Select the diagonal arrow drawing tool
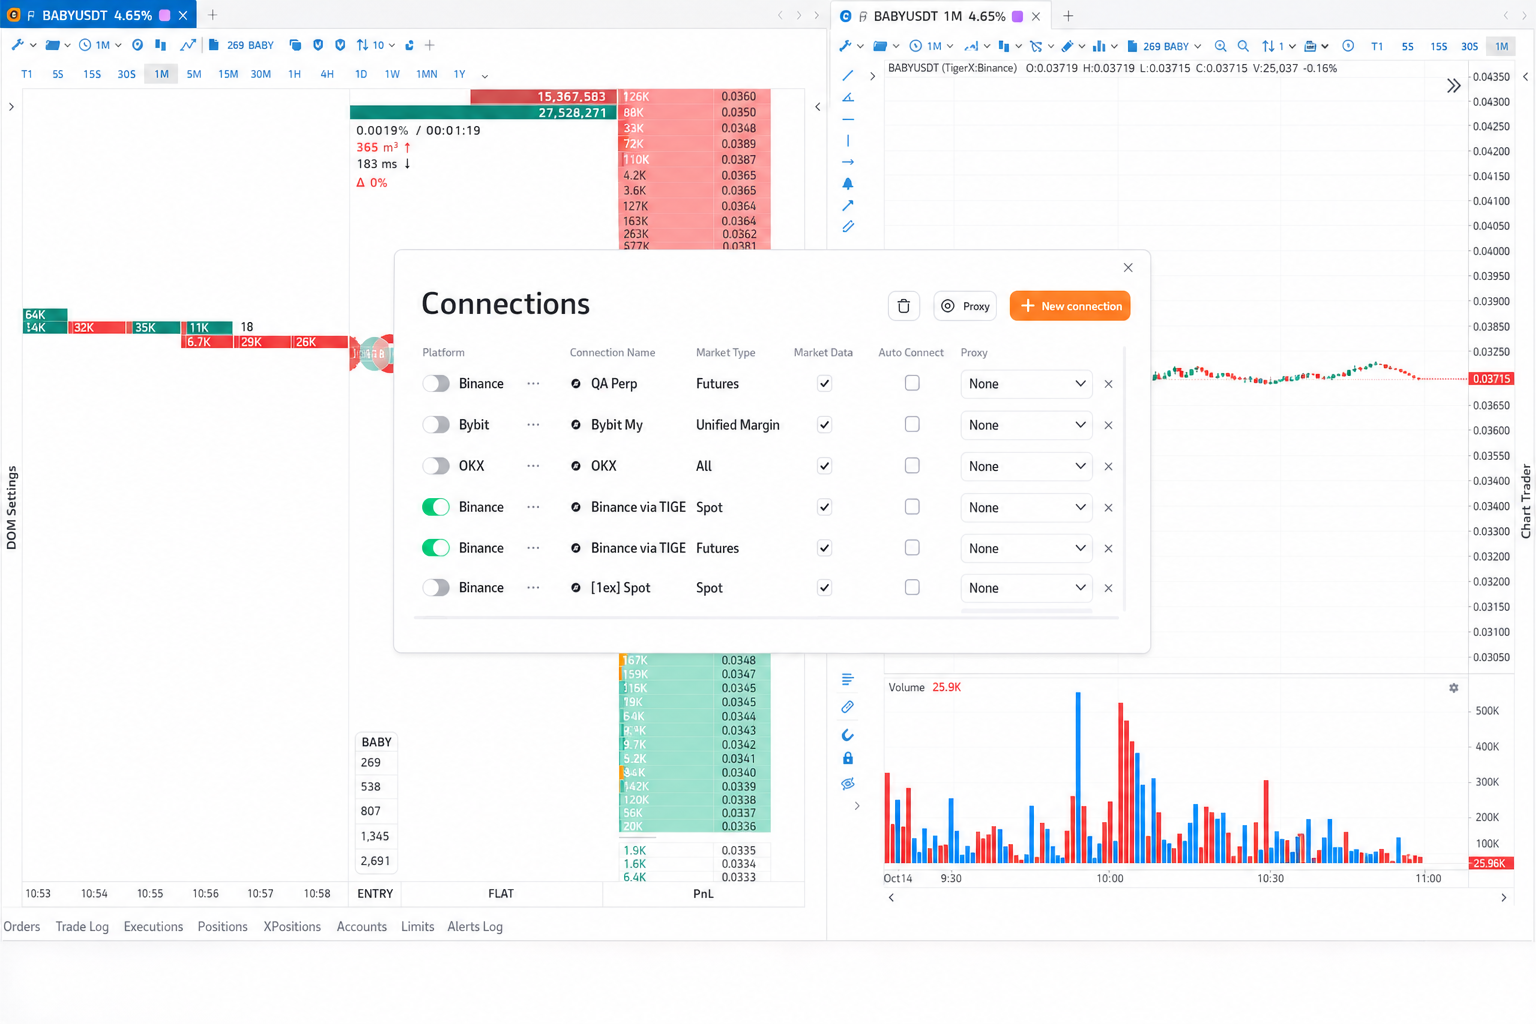Viewport: 1536px width, 1024px height. click(848, 205)
